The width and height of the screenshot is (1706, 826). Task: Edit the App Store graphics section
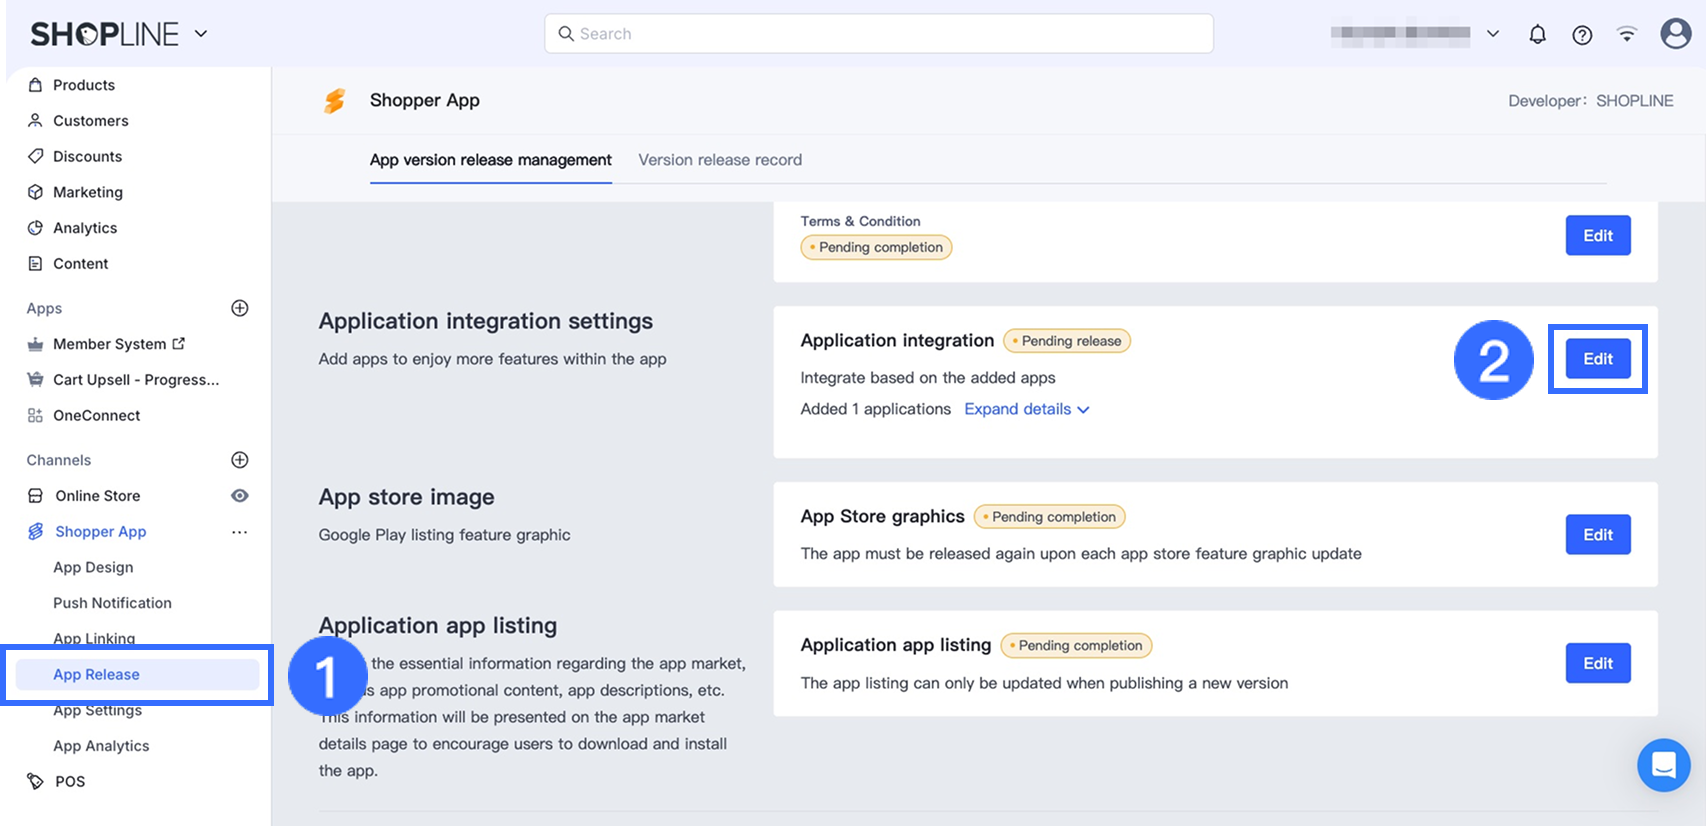pyautogui.click(x=1597, y=535)
